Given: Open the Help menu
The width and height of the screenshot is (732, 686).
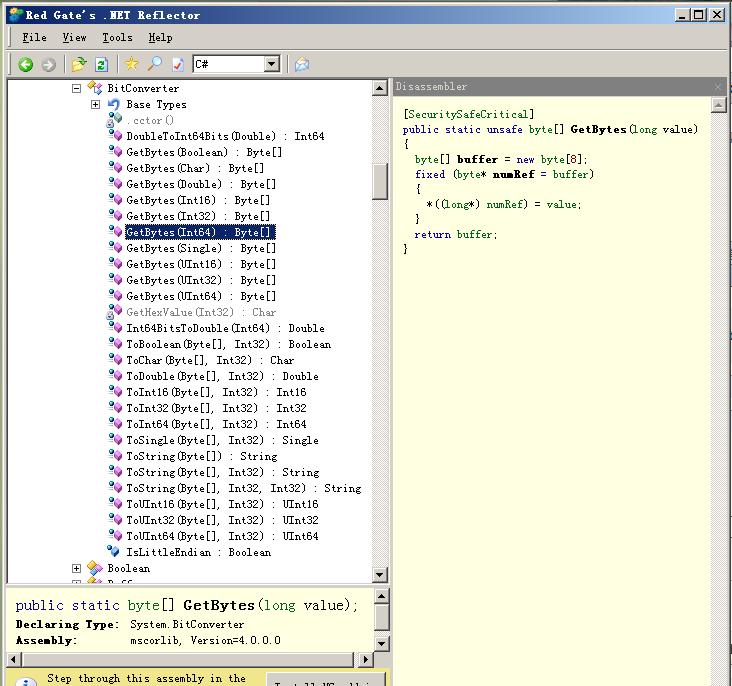Looking at the screenshot, I should click(x=160, y=37).
